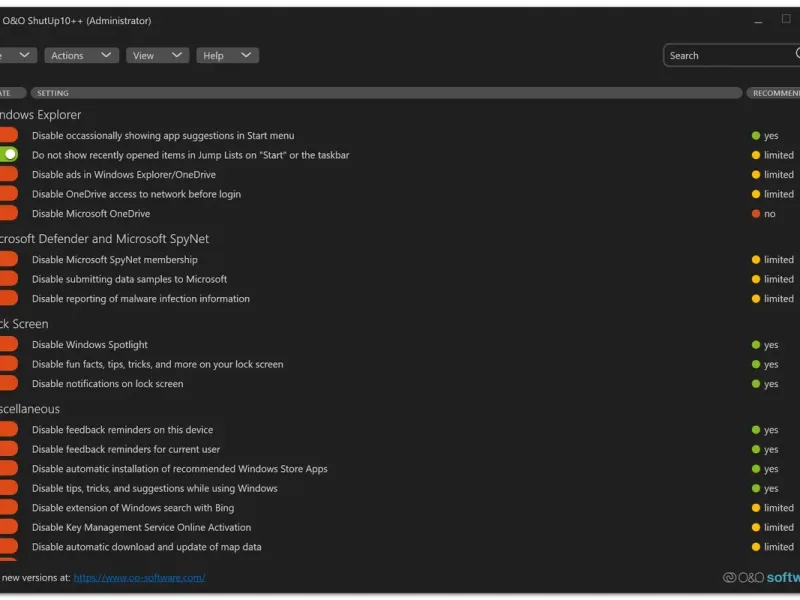Click red 'no' recommendation for Disable Microsoft OneDrive
This screenshot has width=800, height=600.
(764, 213)
